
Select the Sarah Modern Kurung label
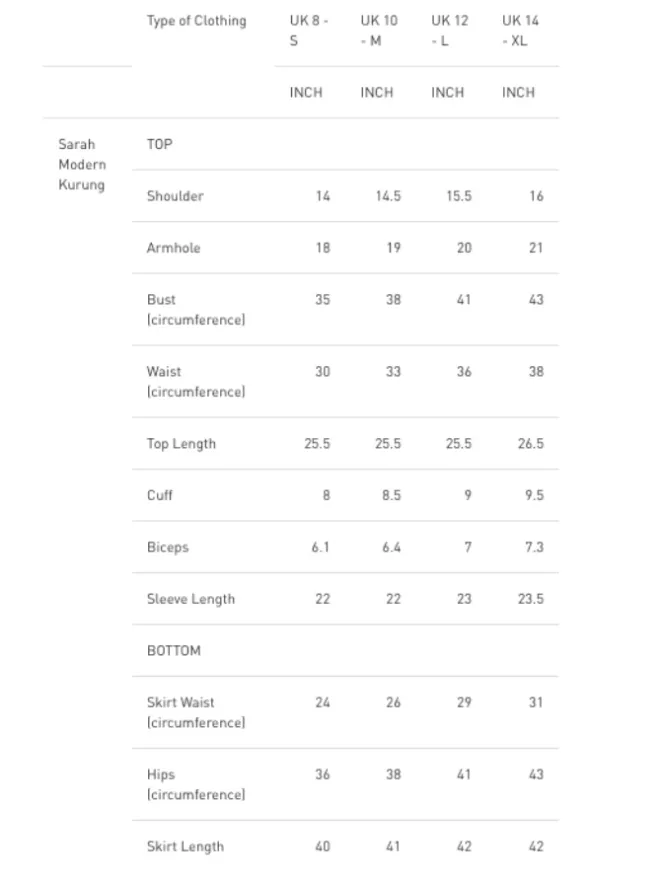click(81, 164)
